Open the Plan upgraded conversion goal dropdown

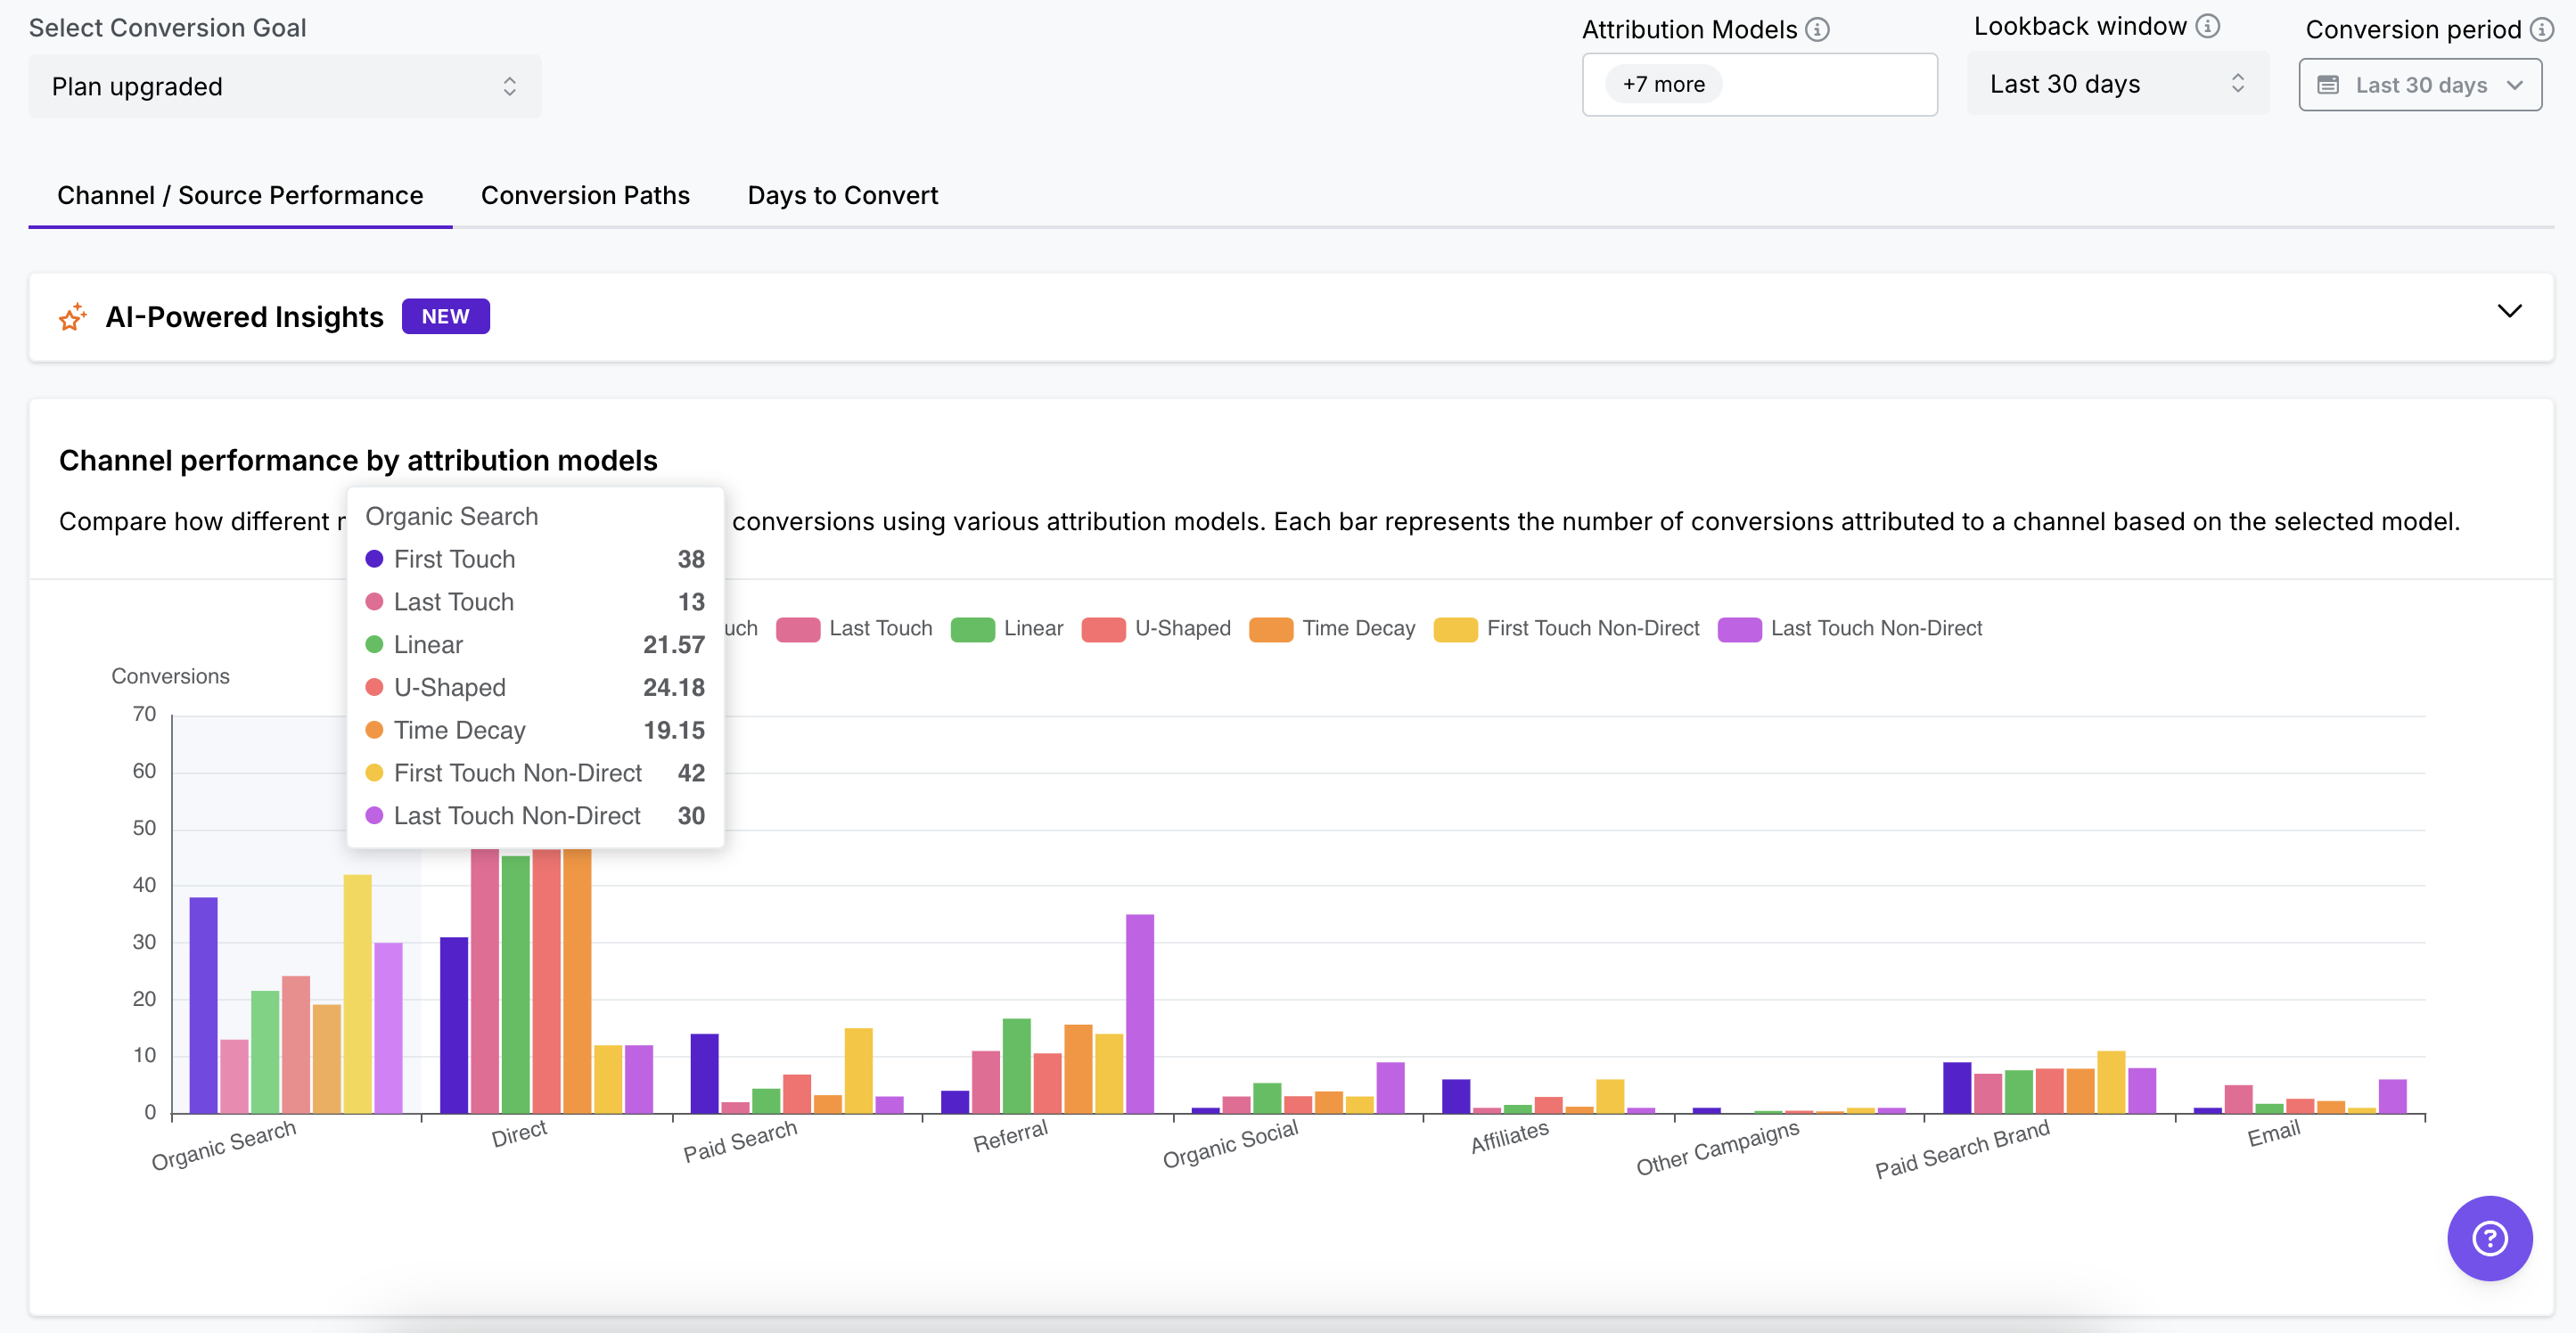tap(284, 87)
